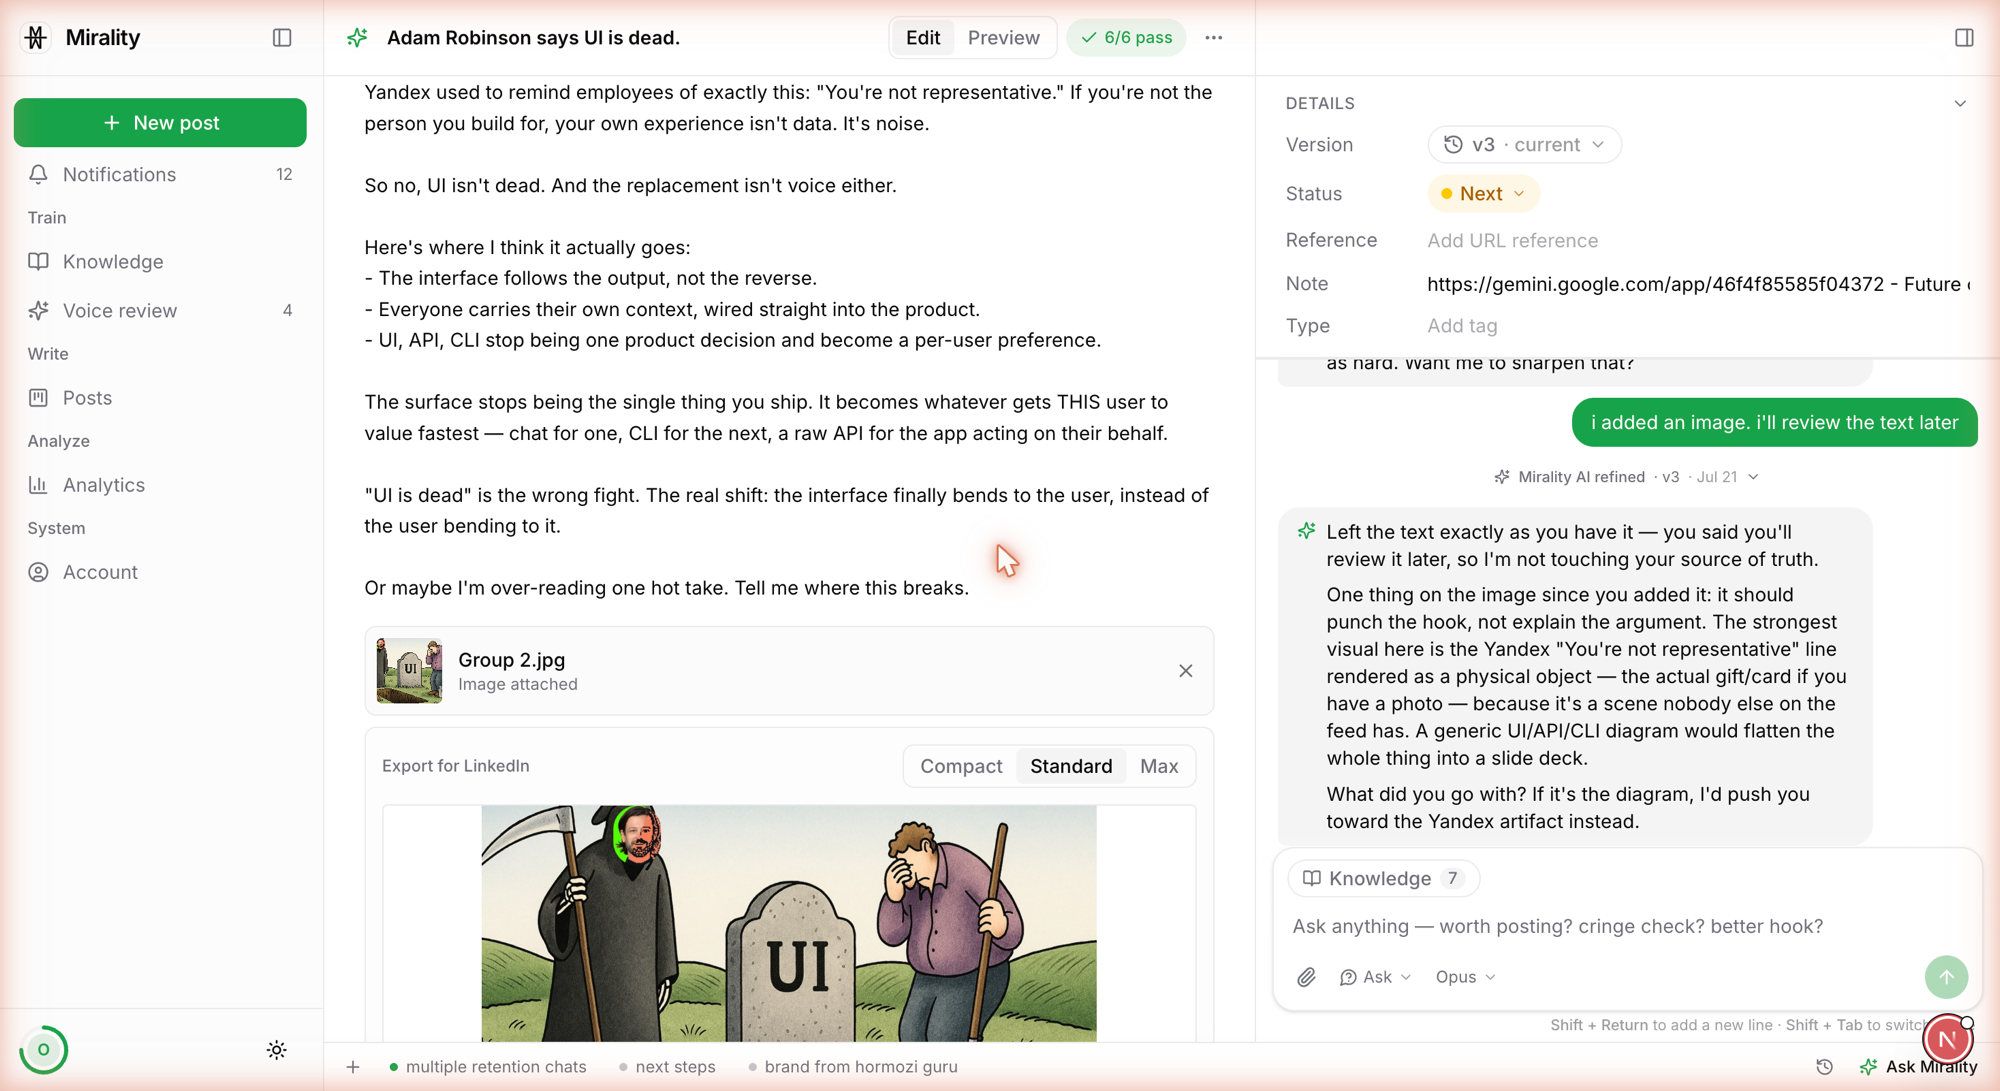Click the Add tag type field

1462,325
